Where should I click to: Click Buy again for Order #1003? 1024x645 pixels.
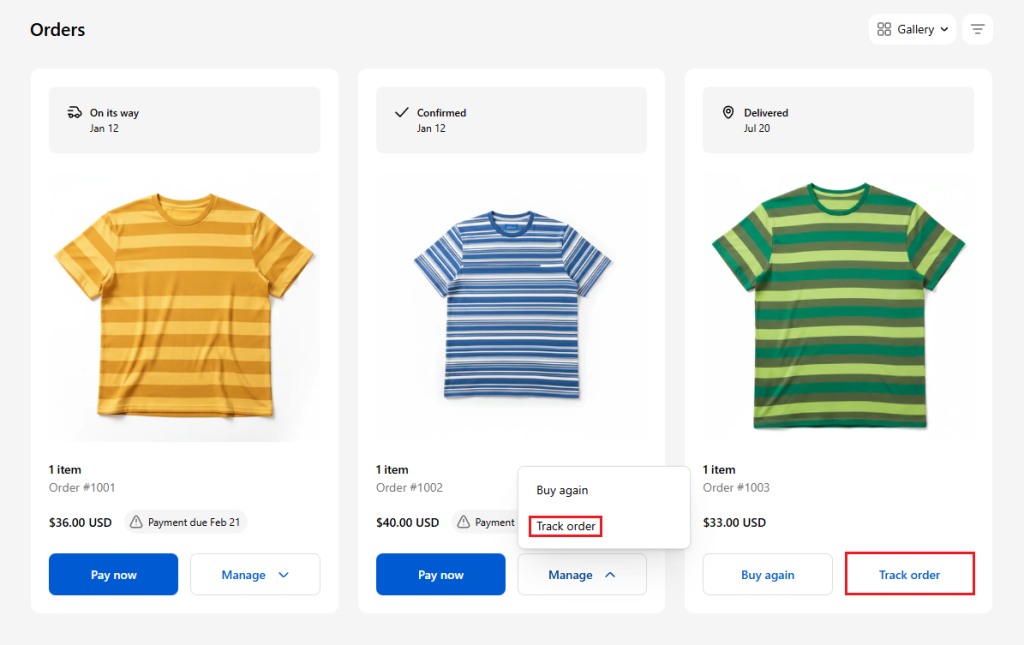[x=767, y=573]
